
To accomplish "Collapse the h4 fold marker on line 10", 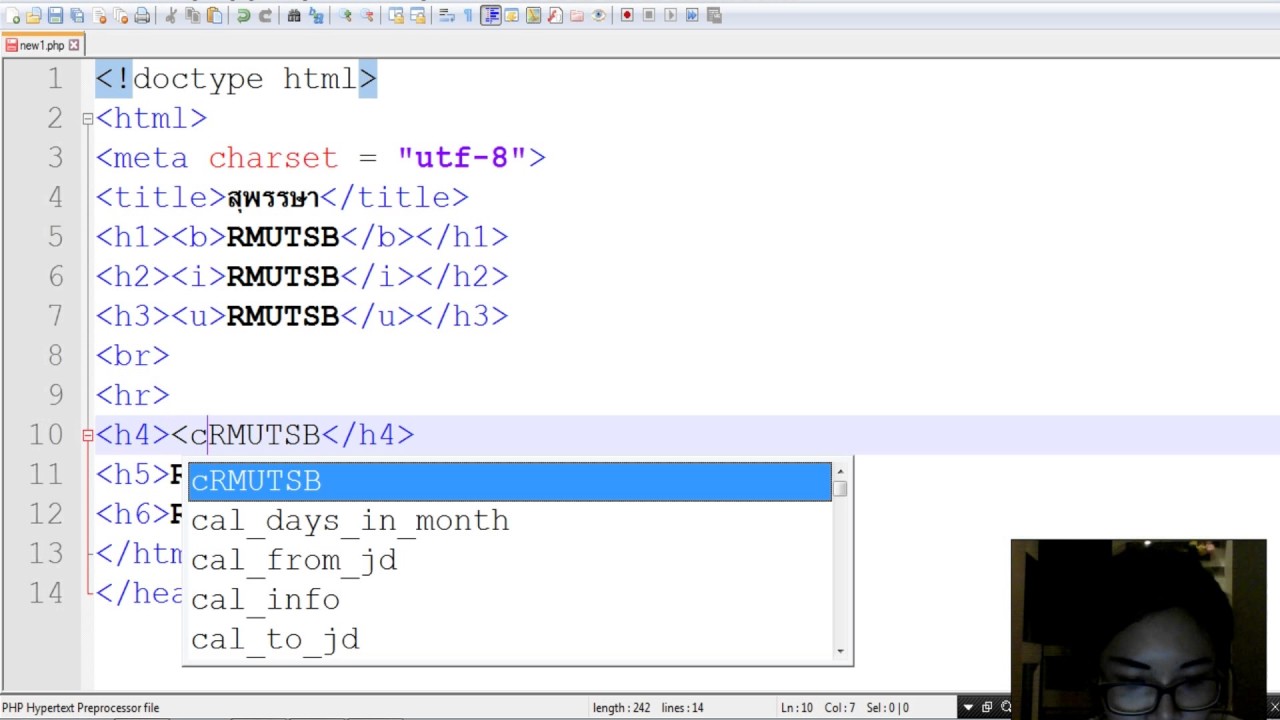I will point(88,435).
